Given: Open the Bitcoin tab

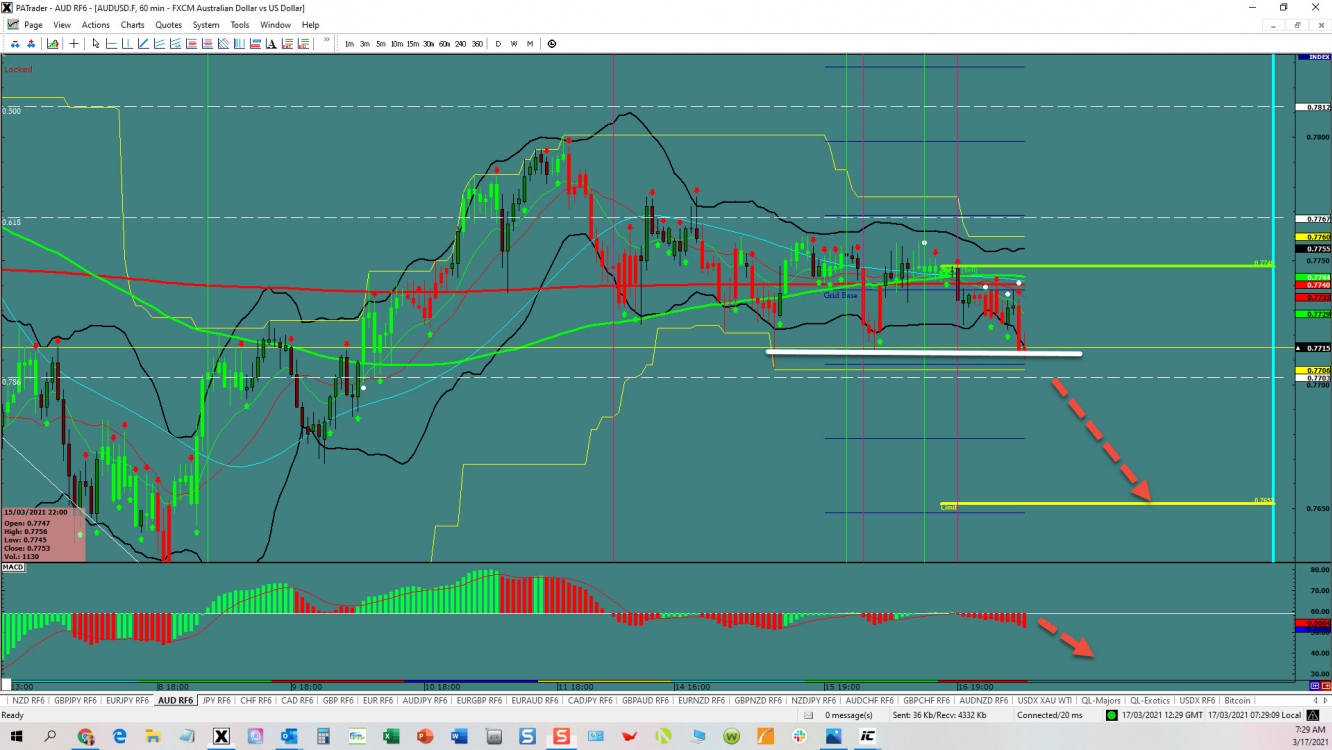Looking at the screenshot, I should pos(1237,700).
